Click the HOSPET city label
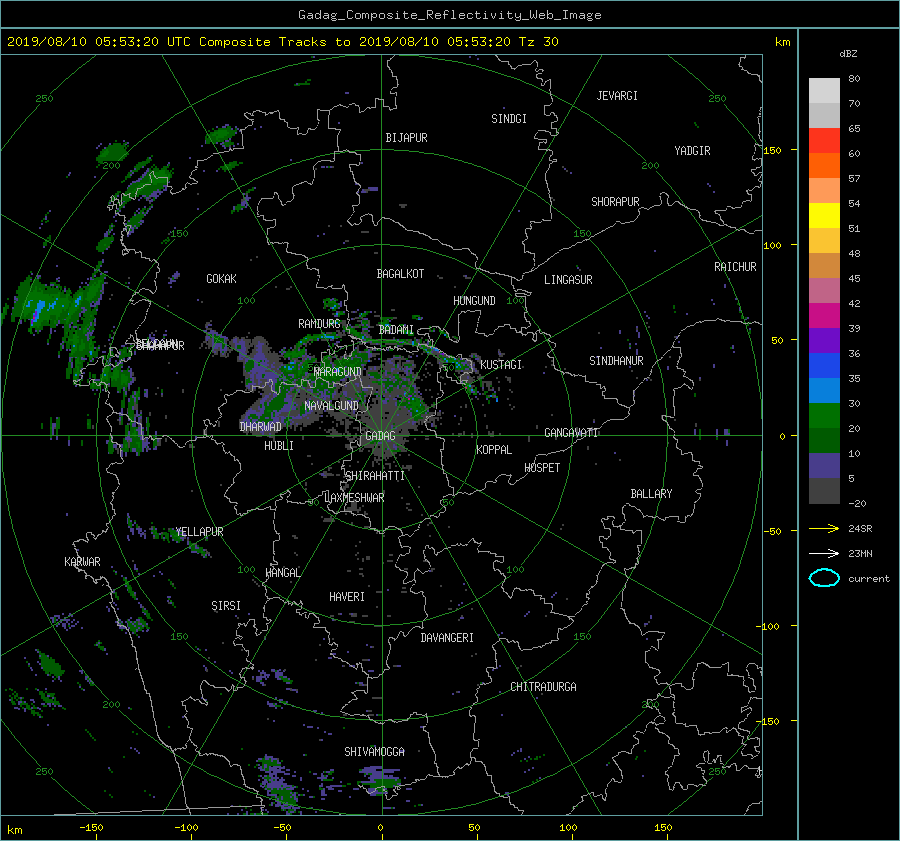Viewport: 900px width, 841px height. [542, 468]
